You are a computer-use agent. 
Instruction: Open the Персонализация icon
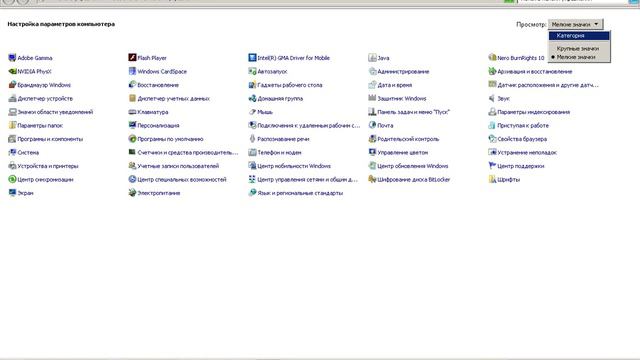pos(132,125)
